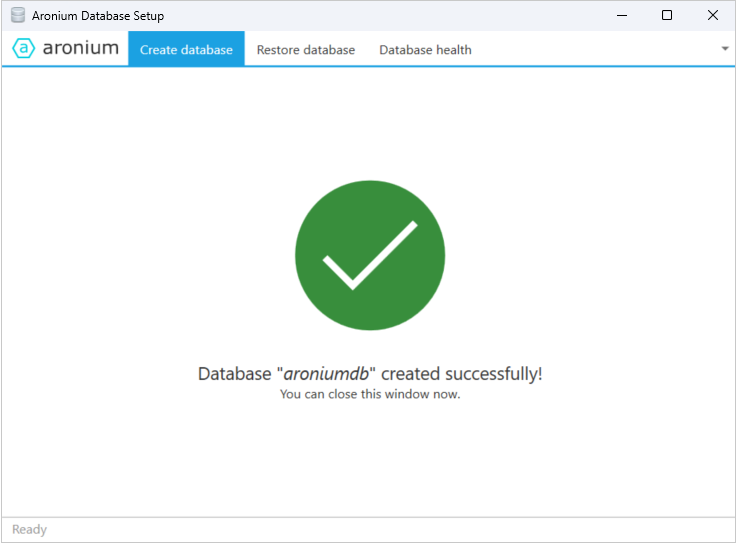Click 'You can close this window now.' text
Screen dimensions: 737x543
pyautogui.click(x=370, y=394)
